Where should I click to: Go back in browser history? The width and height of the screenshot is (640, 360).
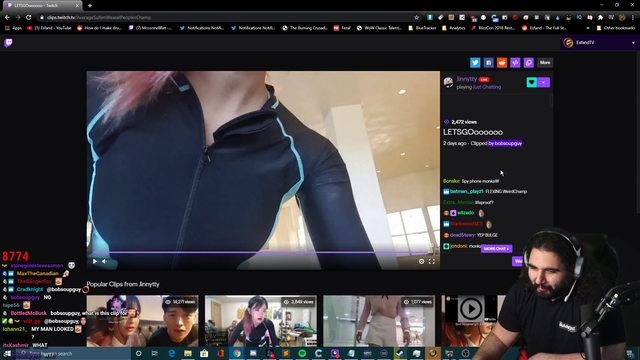(7, 17)
